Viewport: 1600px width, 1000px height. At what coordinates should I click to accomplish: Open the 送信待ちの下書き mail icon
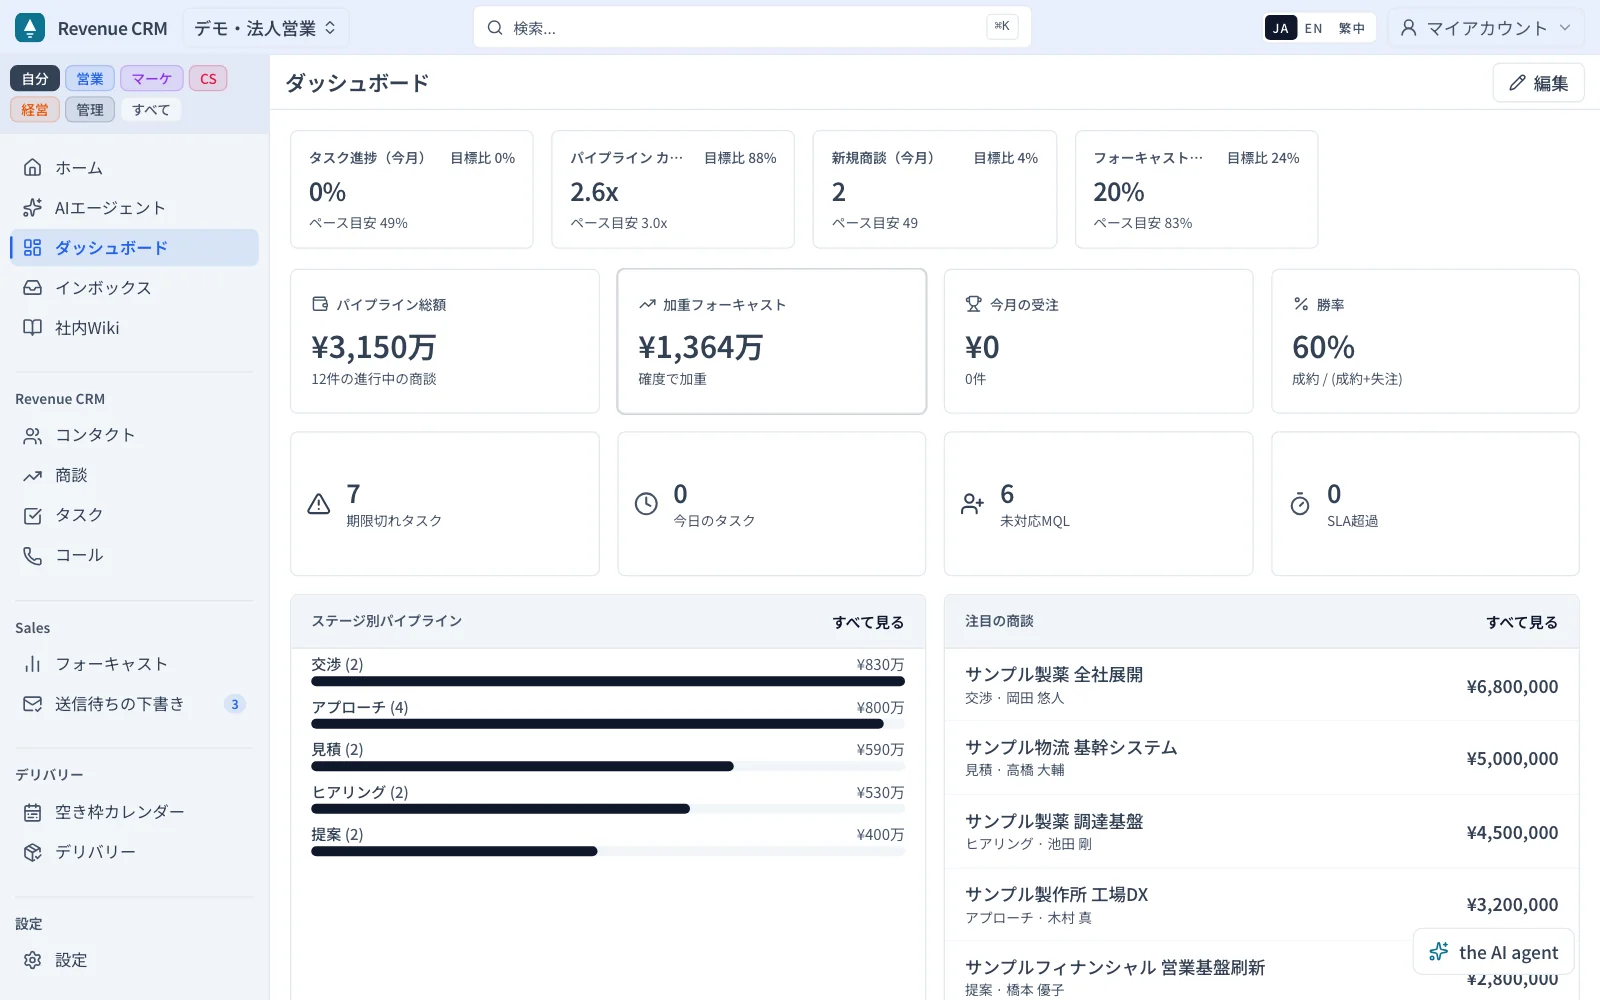[33, 704]
